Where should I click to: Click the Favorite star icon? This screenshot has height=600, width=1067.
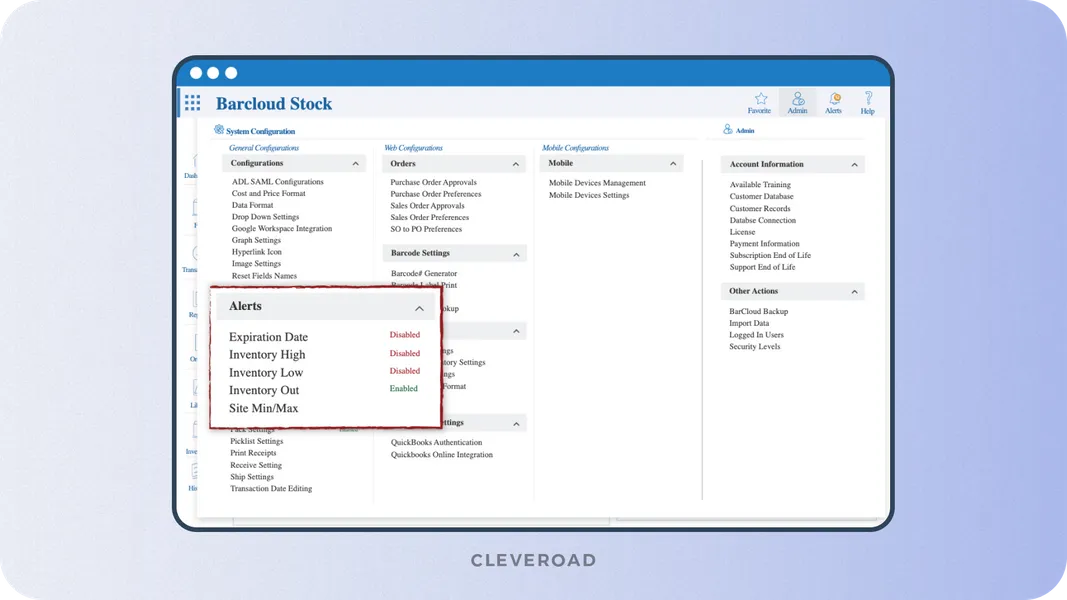tap(760, 99)
